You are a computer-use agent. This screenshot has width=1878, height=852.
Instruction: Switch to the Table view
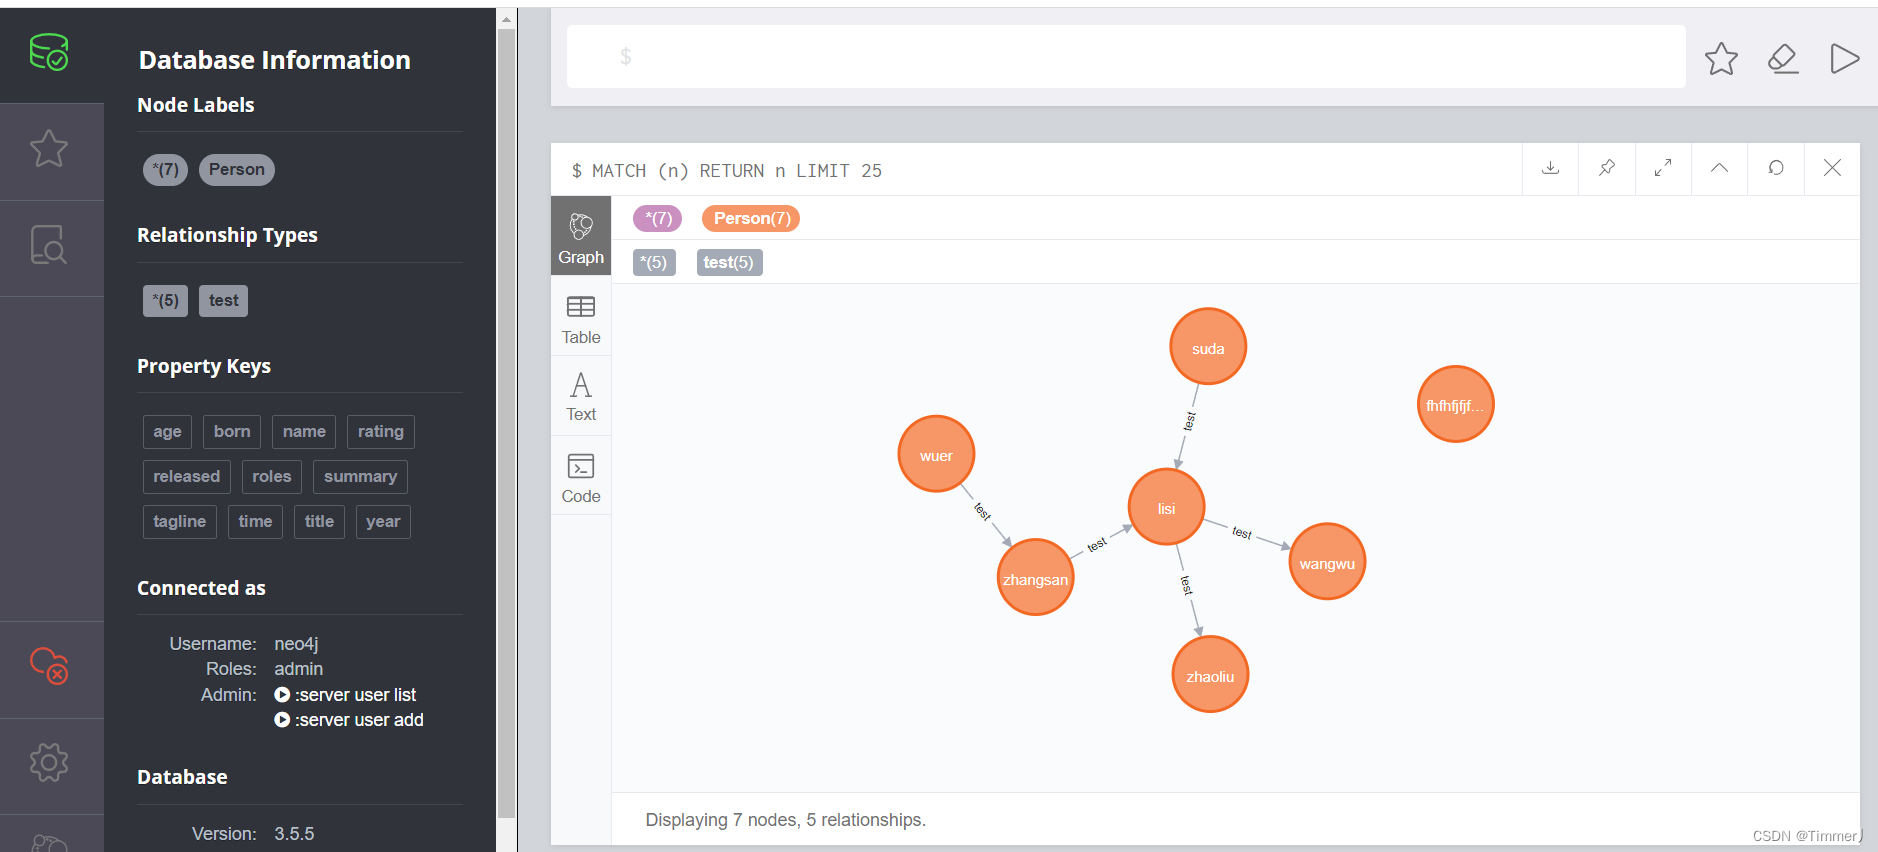(x=580, y=318)
